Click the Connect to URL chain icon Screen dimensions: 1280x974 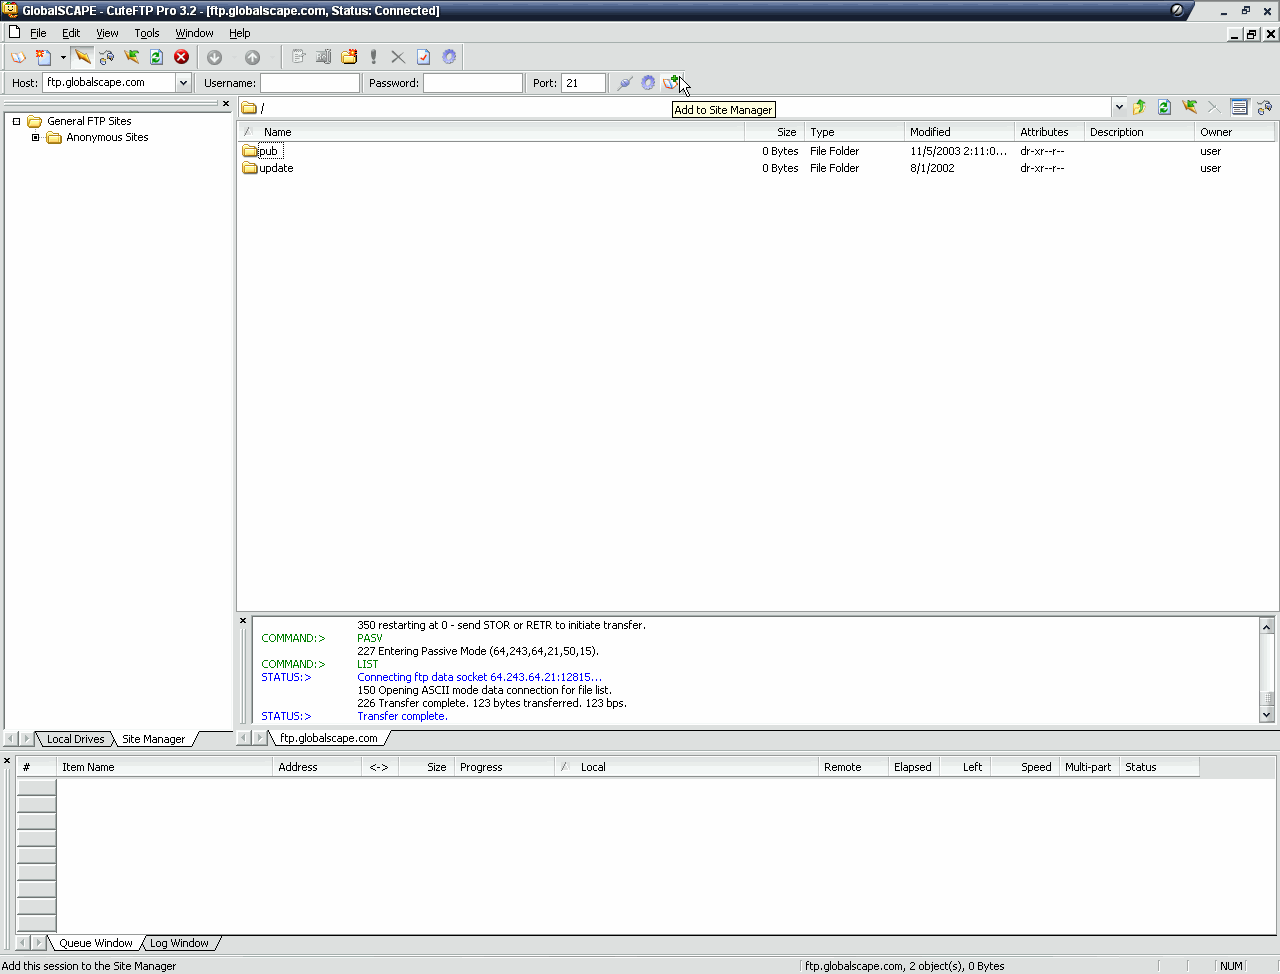[107, 57]
